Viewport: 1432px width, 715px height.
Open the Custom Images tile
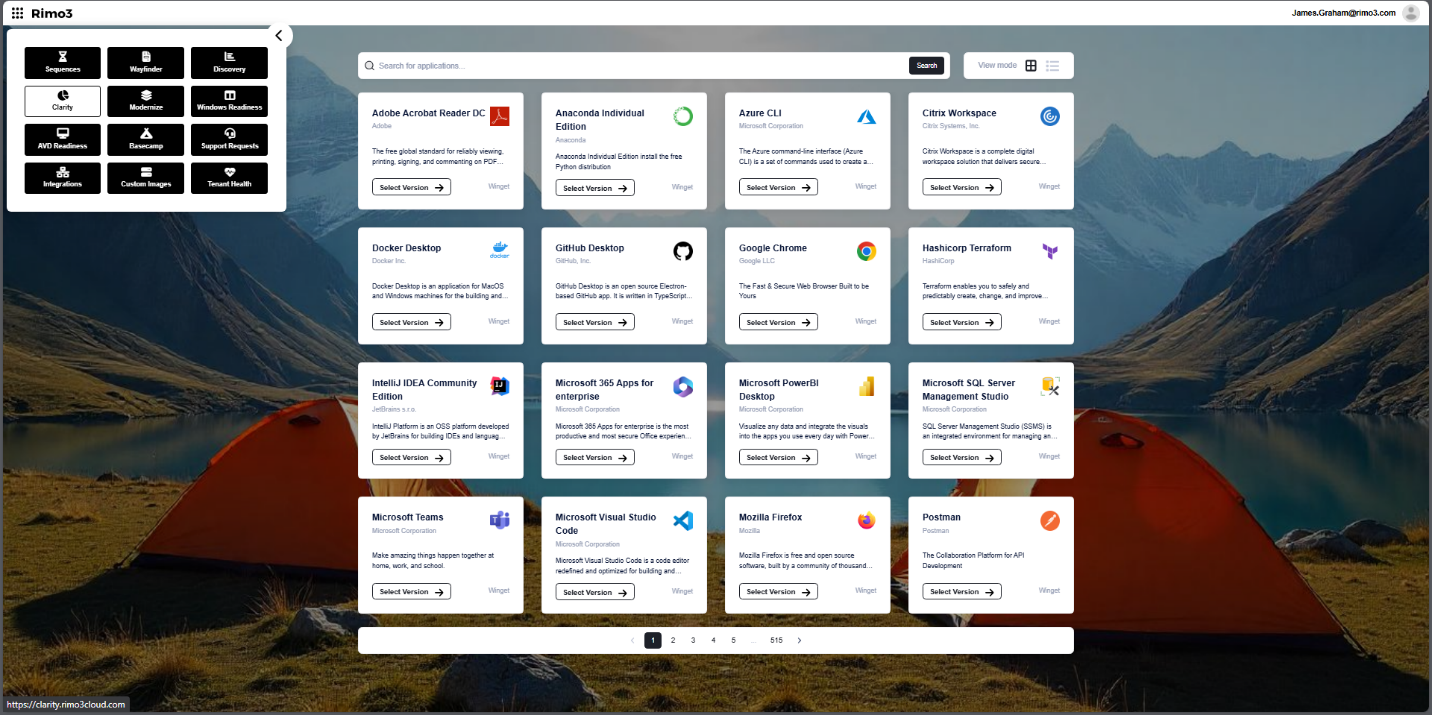(x=145, y=178)
